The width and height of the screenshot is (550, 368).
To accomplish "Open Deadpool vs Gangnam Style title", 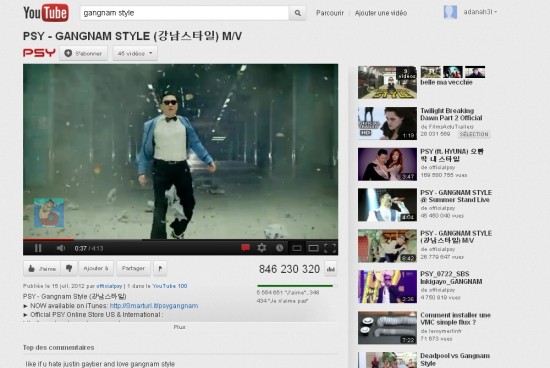I will pyautogui.click(x=455, y=360).
